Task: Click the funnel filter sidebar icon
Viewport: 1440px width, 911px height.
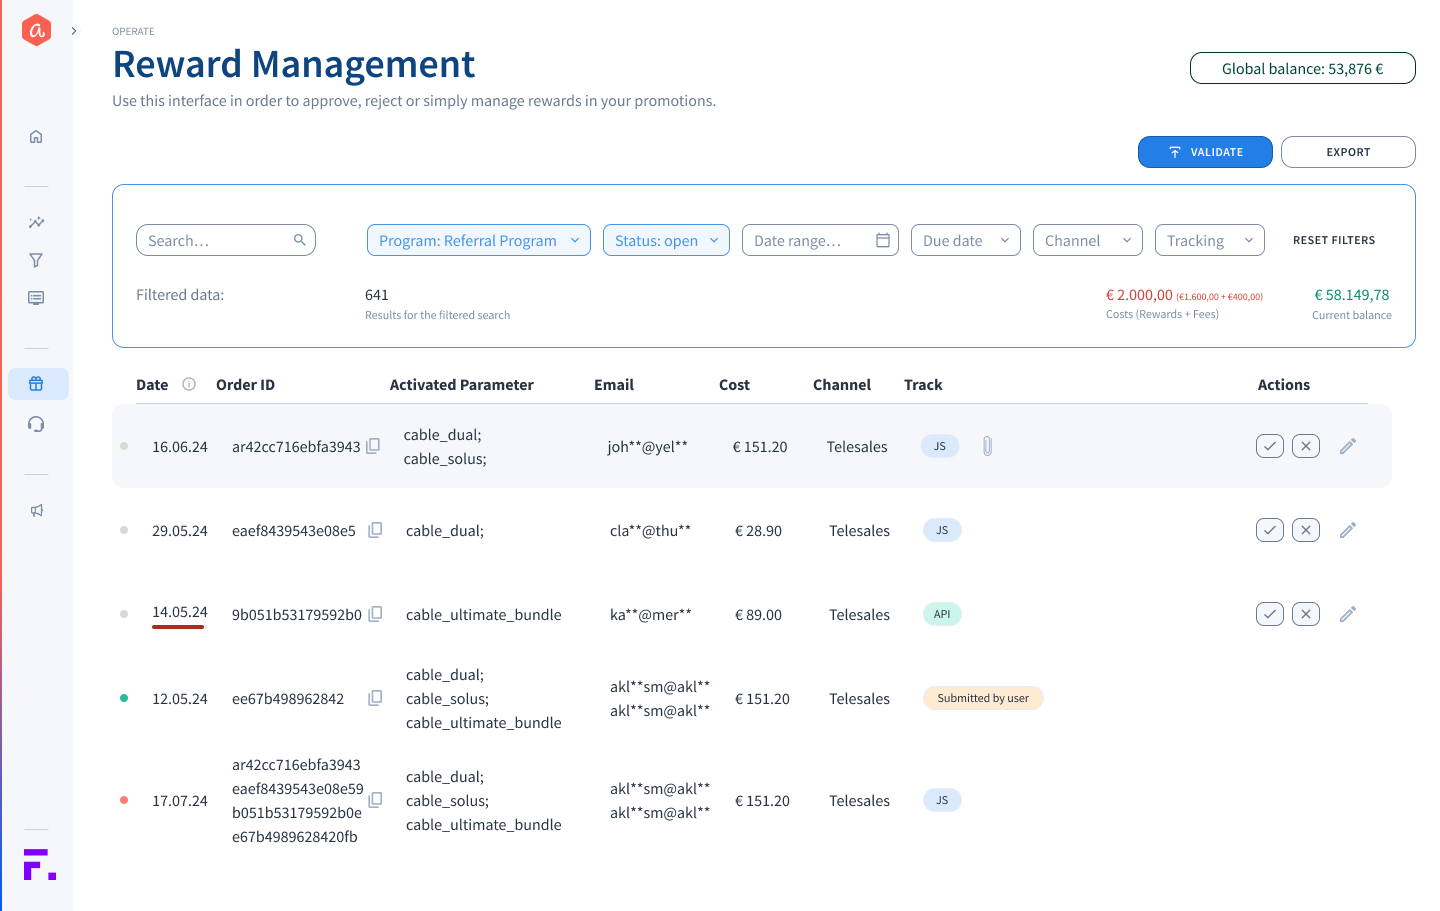Action: click(x=36, y=260)
